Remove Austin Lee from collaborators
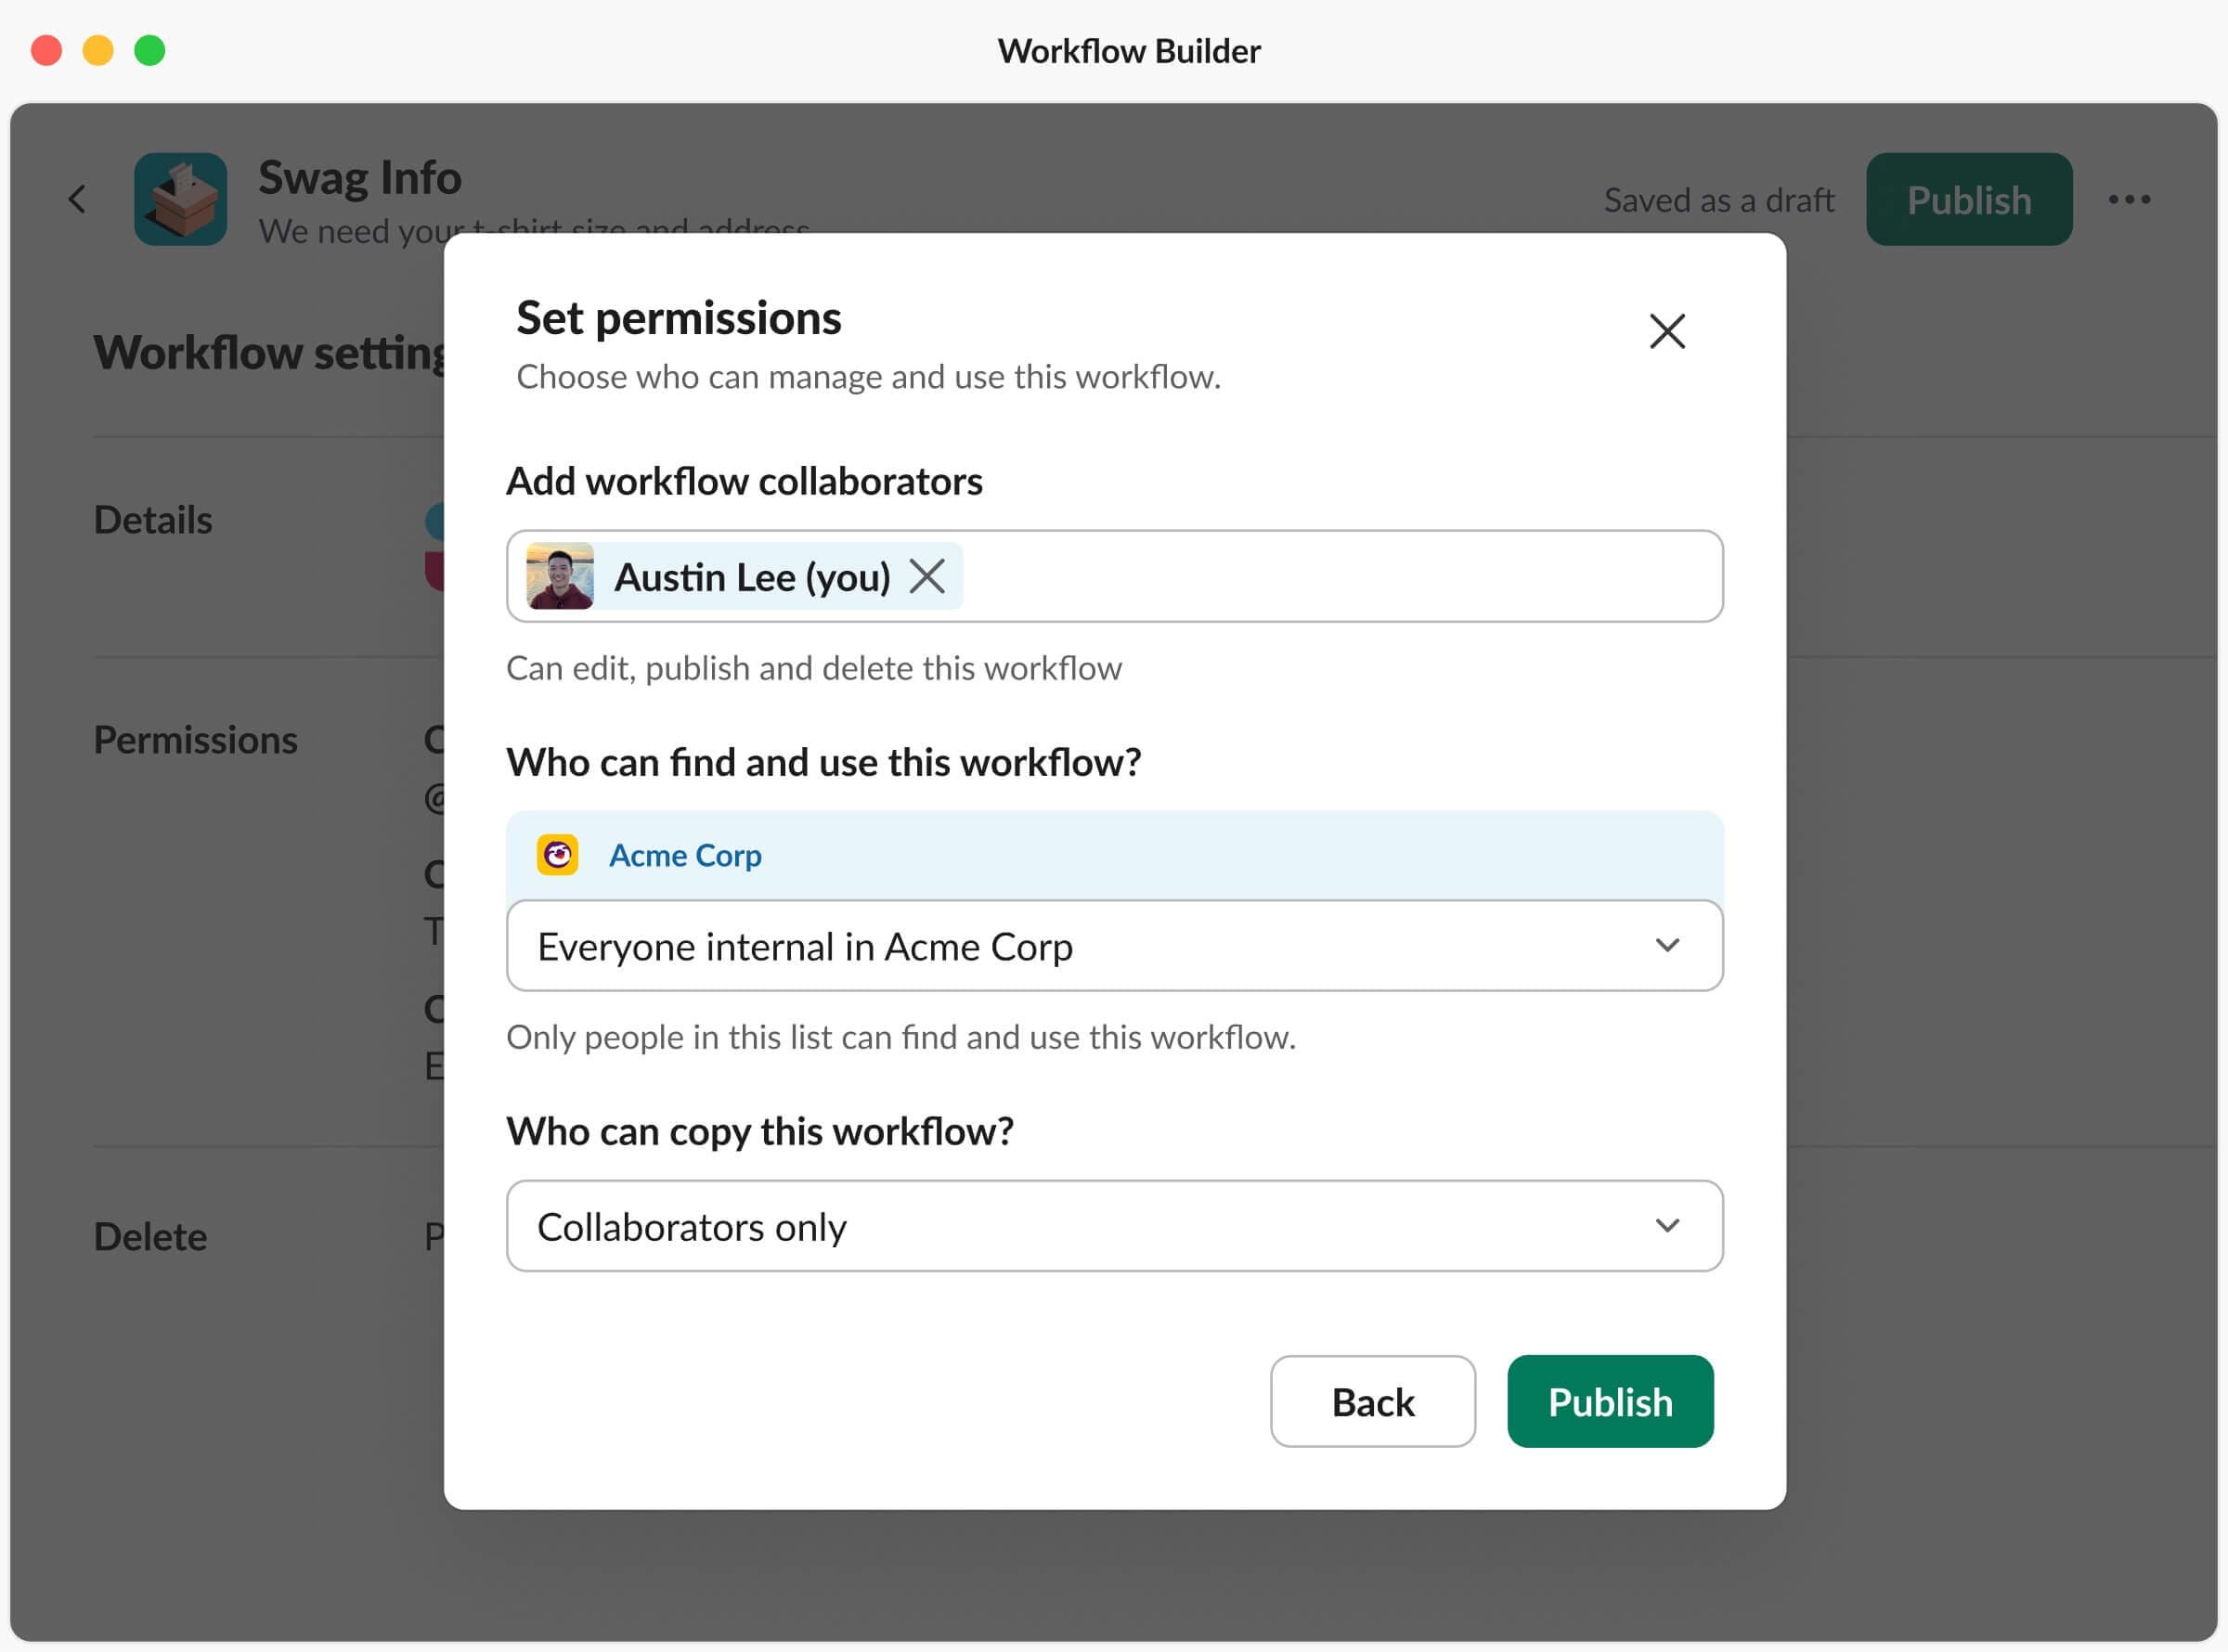This screenshot has height=1652, width=2228. pos(927,576)
